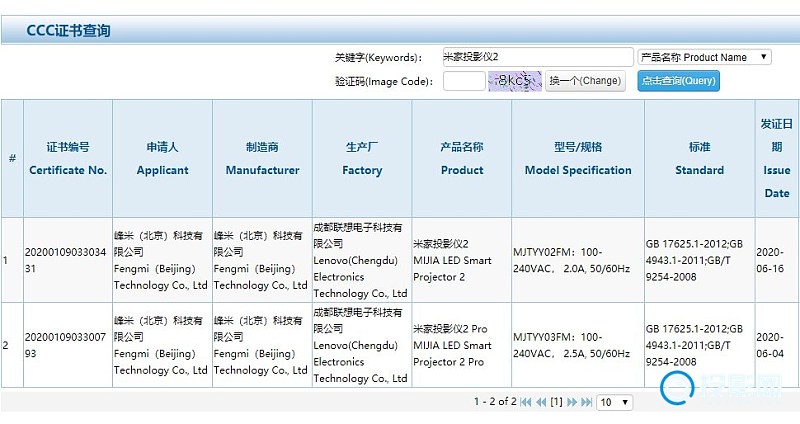Click row 2 standard GB 17625.1-2012 cell
Image resolution: width=800 pixels, height=424 pixels.
pyautogui.click(x=699, y=345)
